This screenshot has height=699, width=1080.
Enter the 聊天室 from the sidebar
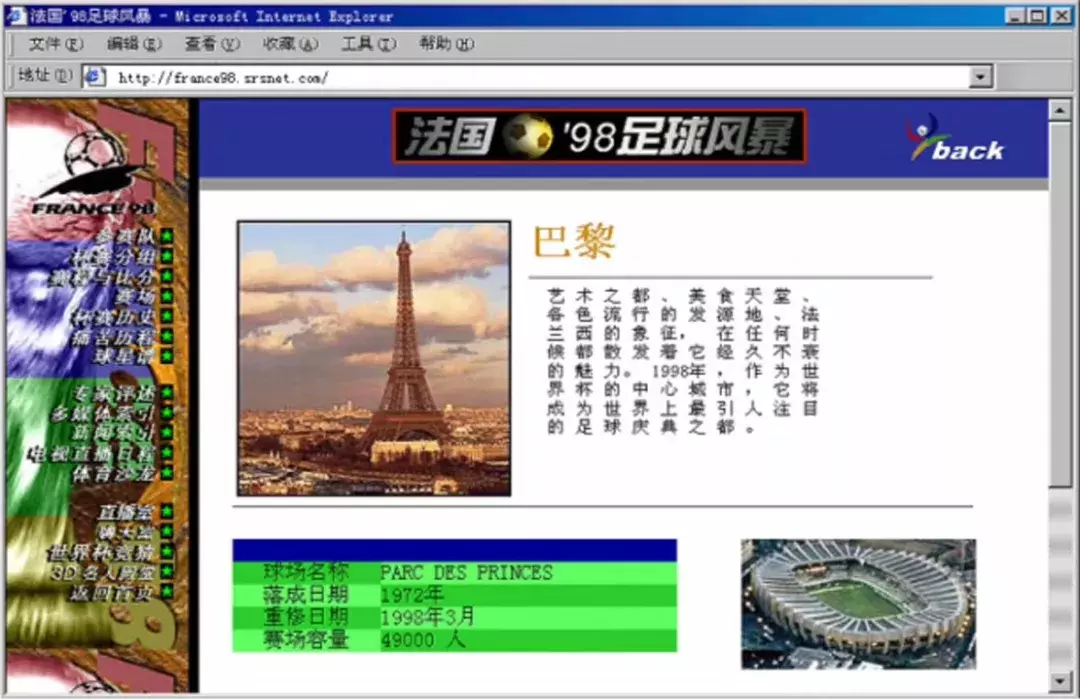pyautogui.click(x=127, y=532)
